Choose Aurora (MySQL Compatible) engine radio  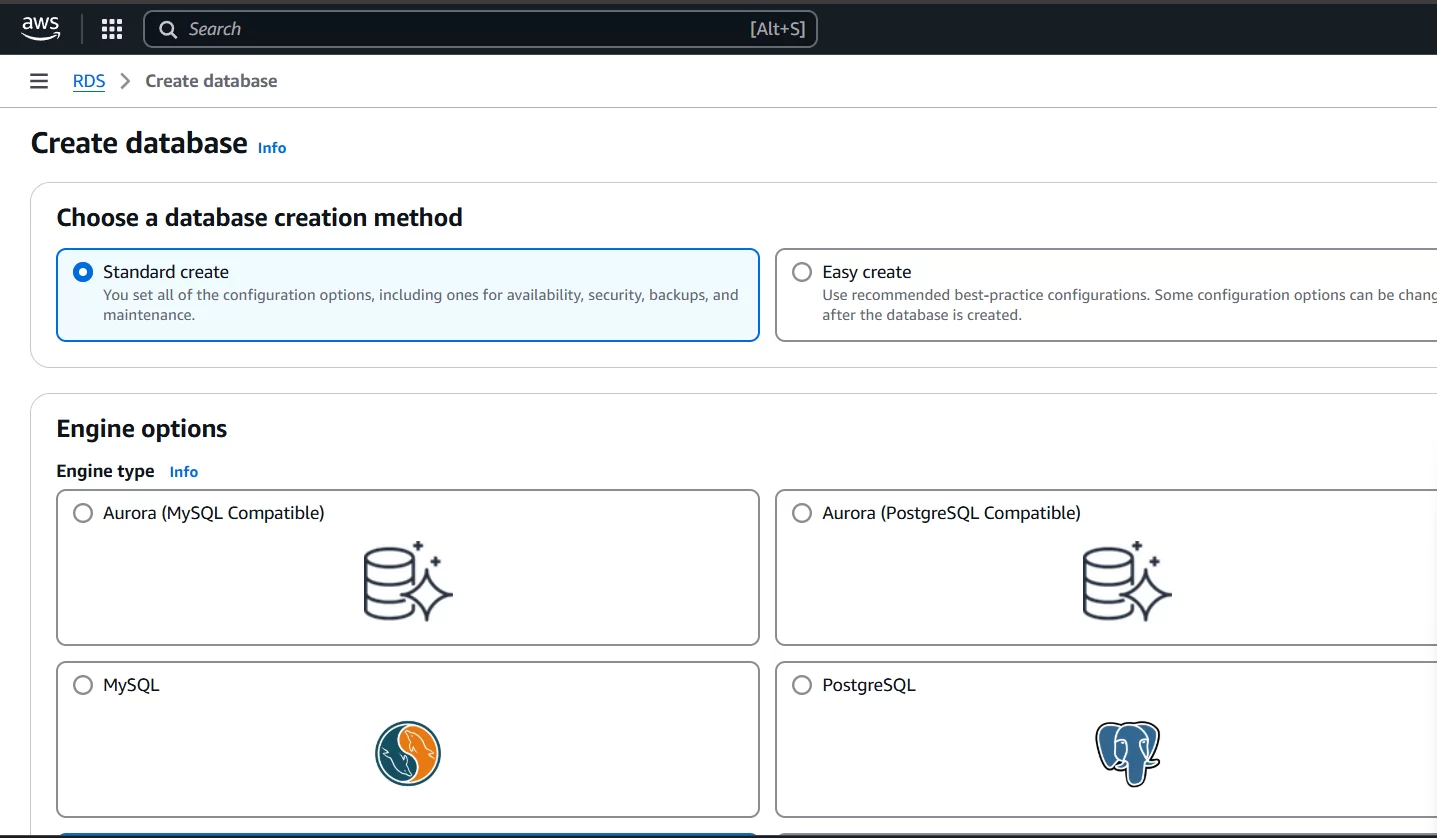83,513
